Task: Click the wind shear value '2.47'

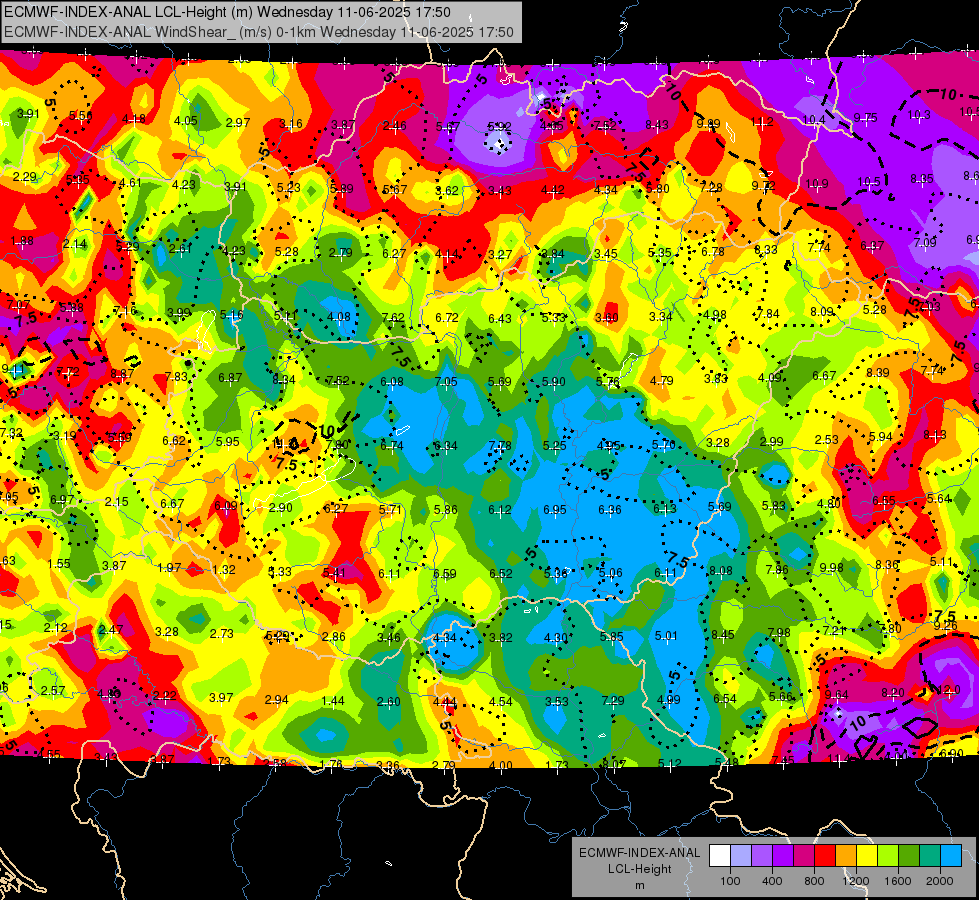Action: pos(111,630)
